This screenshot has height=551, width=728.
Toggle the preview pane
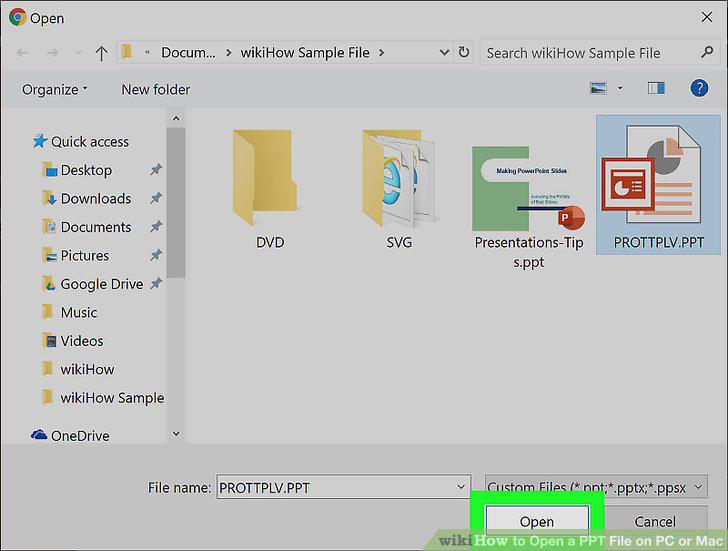pyautogui.click(x=656, y=88)
